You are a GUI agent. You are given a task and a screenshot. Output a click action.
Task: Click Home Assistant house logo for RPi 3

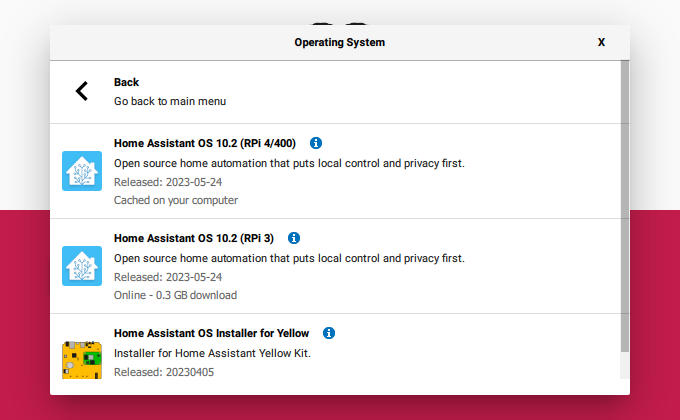coord(82,266)
